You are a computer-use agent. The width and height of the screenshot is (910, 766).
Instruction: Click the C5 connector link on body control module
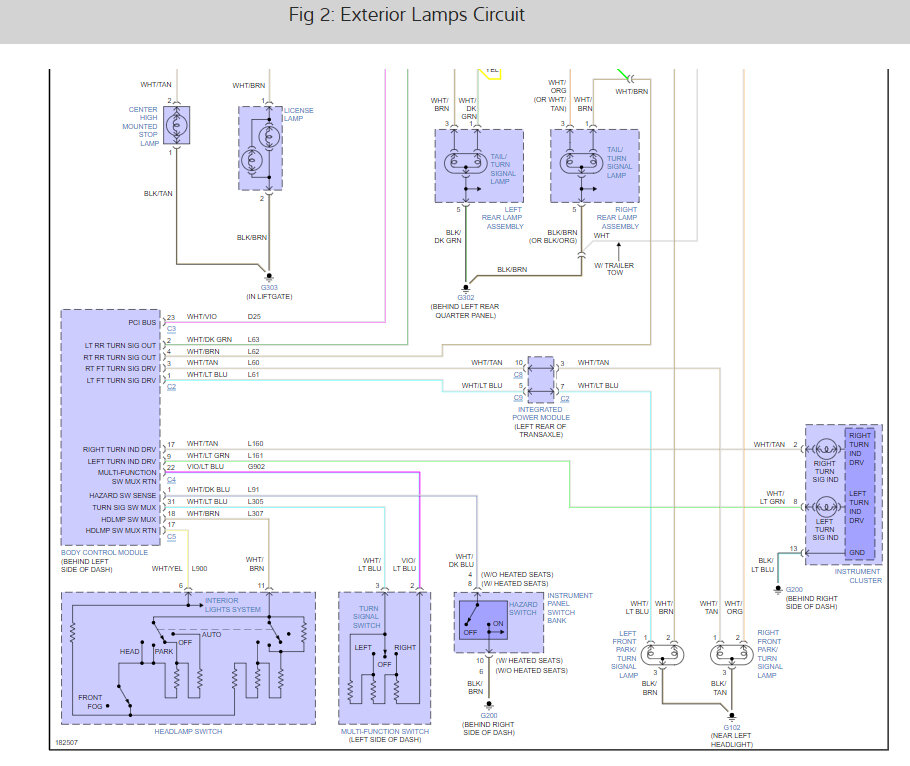(x=171, y=537)
